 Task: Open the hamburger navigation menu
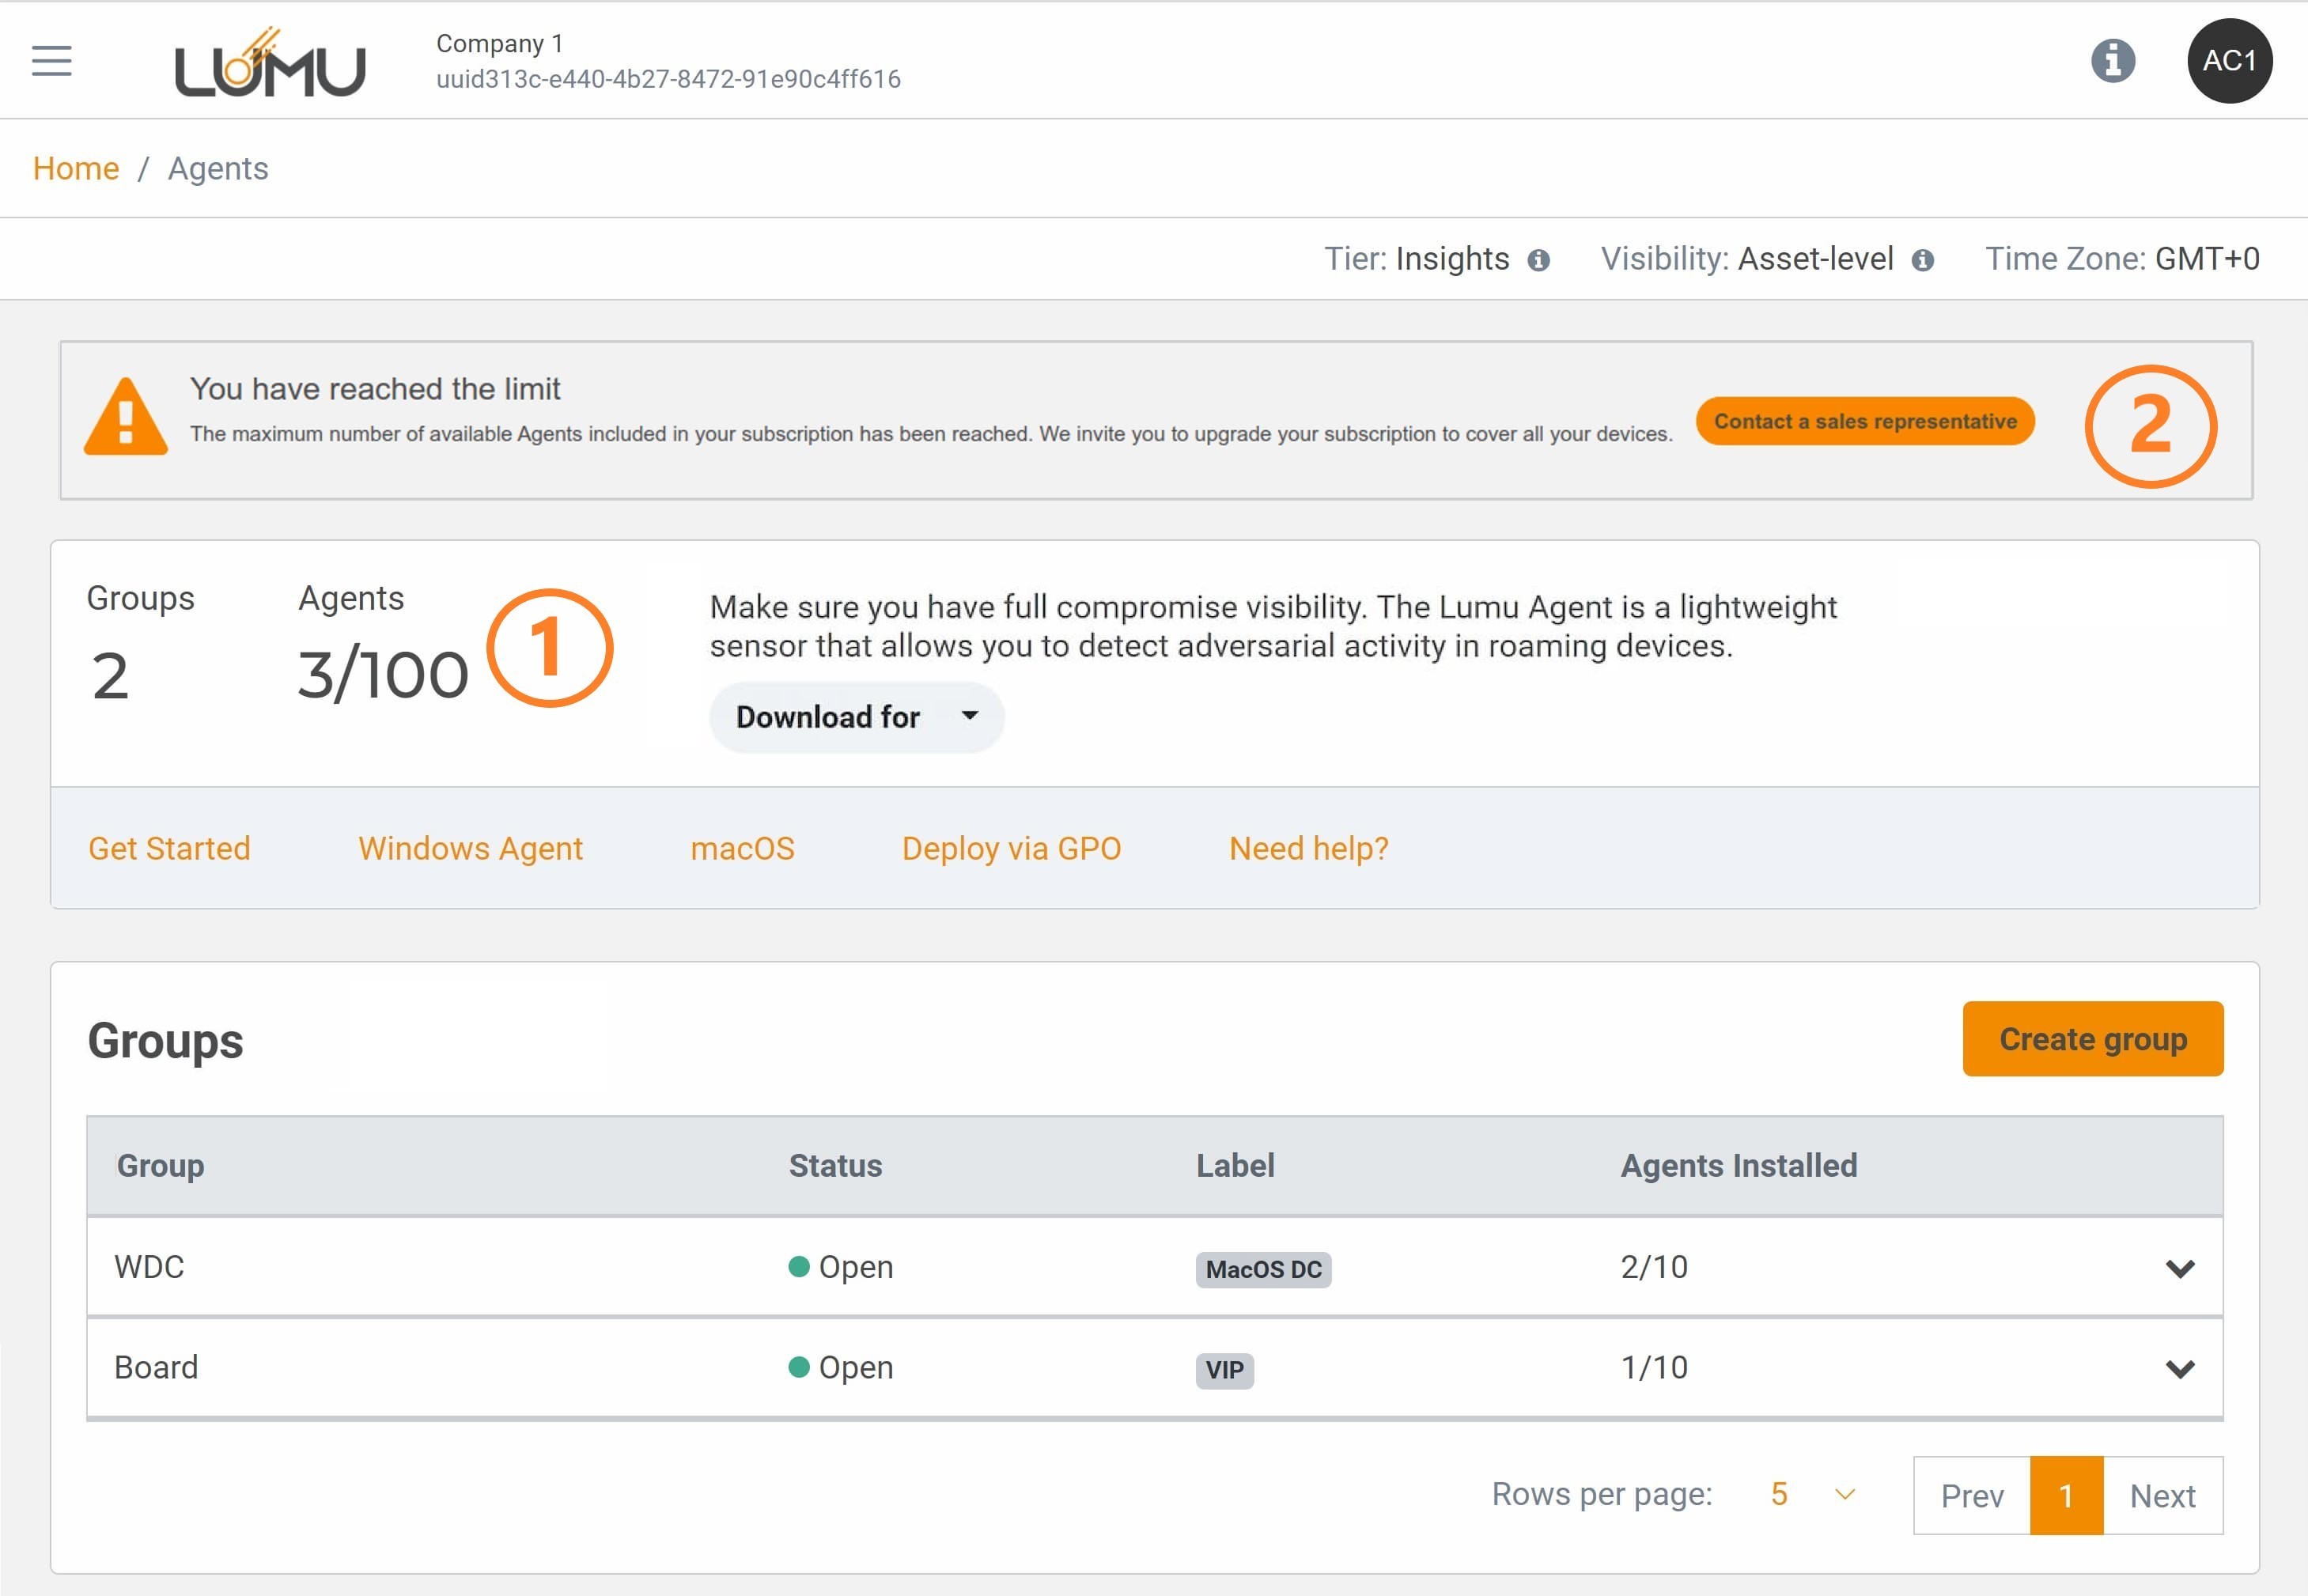(x=52, y=60)
